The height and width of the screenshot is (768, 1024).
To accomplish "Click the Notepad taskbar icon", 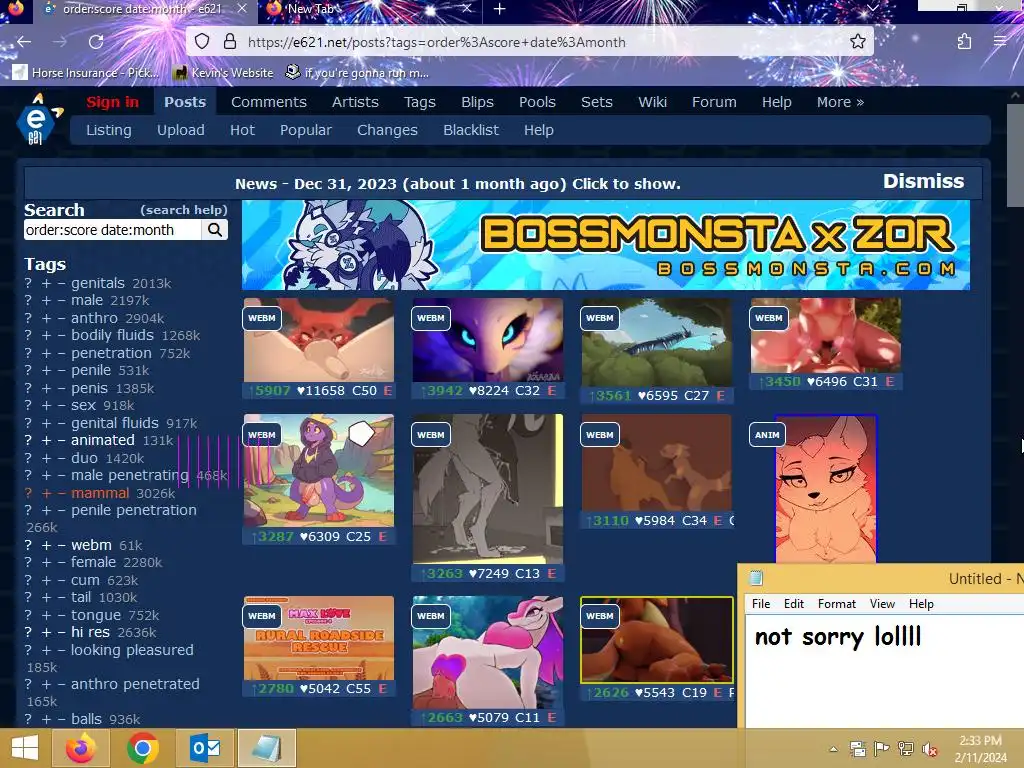I will click(x=266, y=748).
